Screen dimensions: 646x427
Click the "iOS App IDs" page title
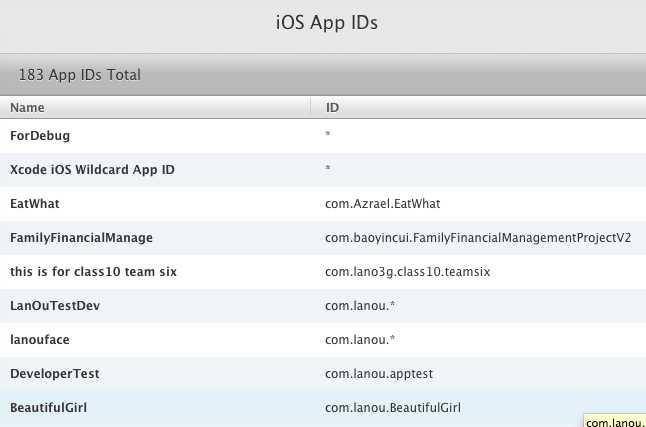(326, 23)
